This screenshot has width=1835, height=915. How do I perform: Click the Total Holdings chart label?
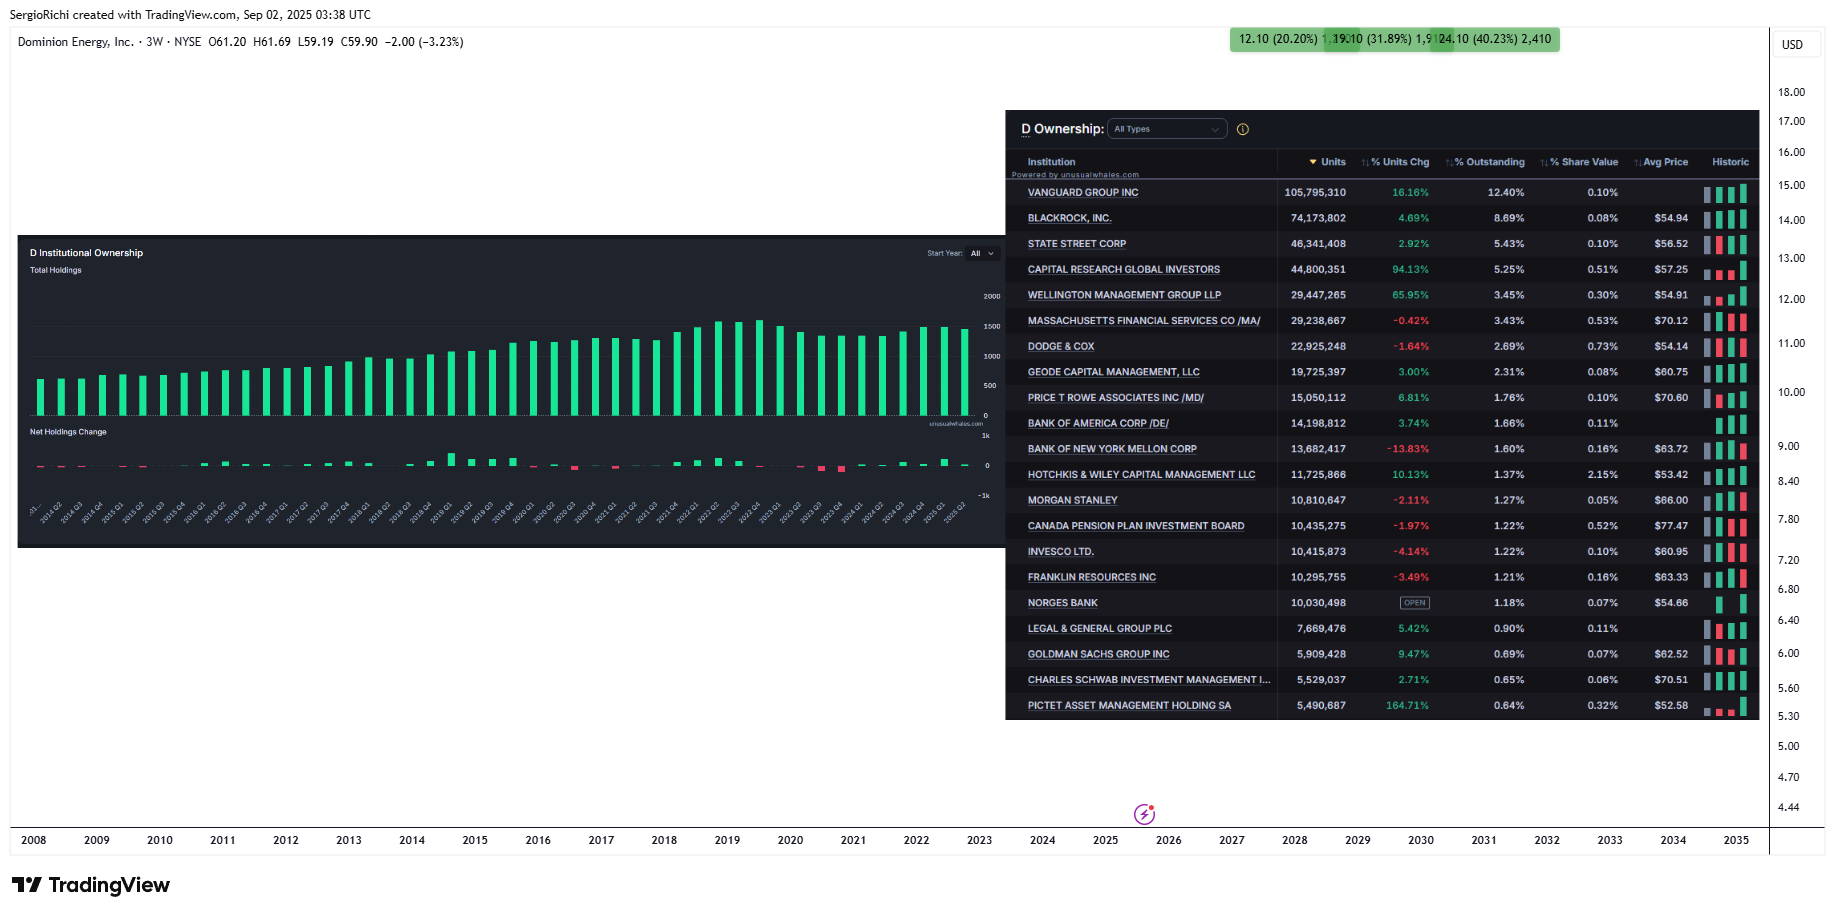pos(56,270)
